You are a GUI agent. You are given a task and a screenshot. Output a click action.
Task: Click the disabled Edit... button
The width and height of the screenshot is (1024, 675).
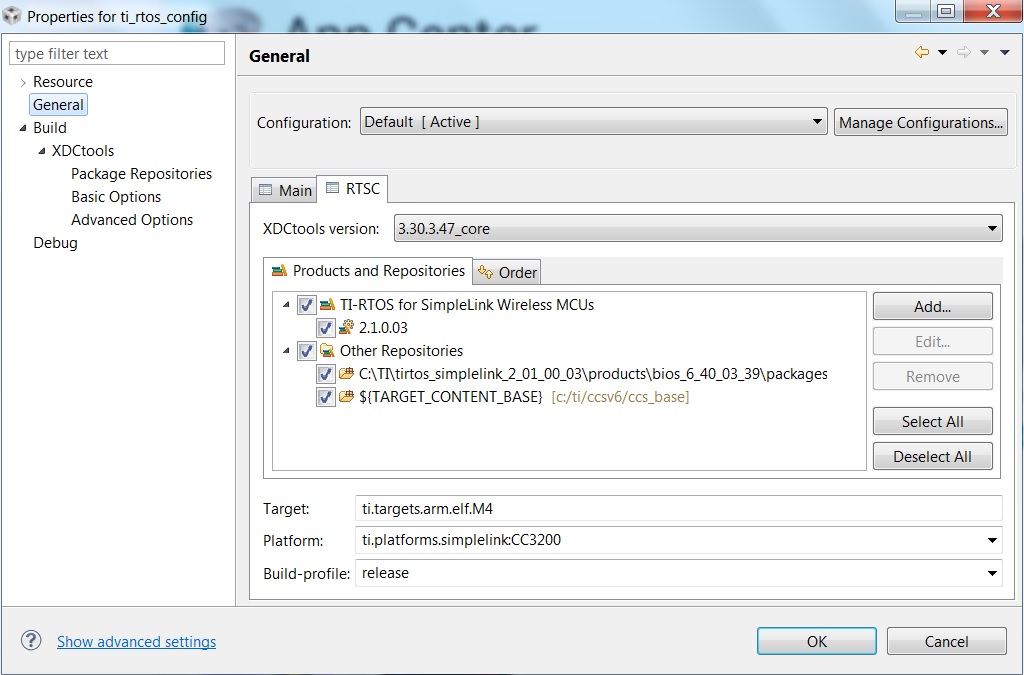(x=933, y=341)
